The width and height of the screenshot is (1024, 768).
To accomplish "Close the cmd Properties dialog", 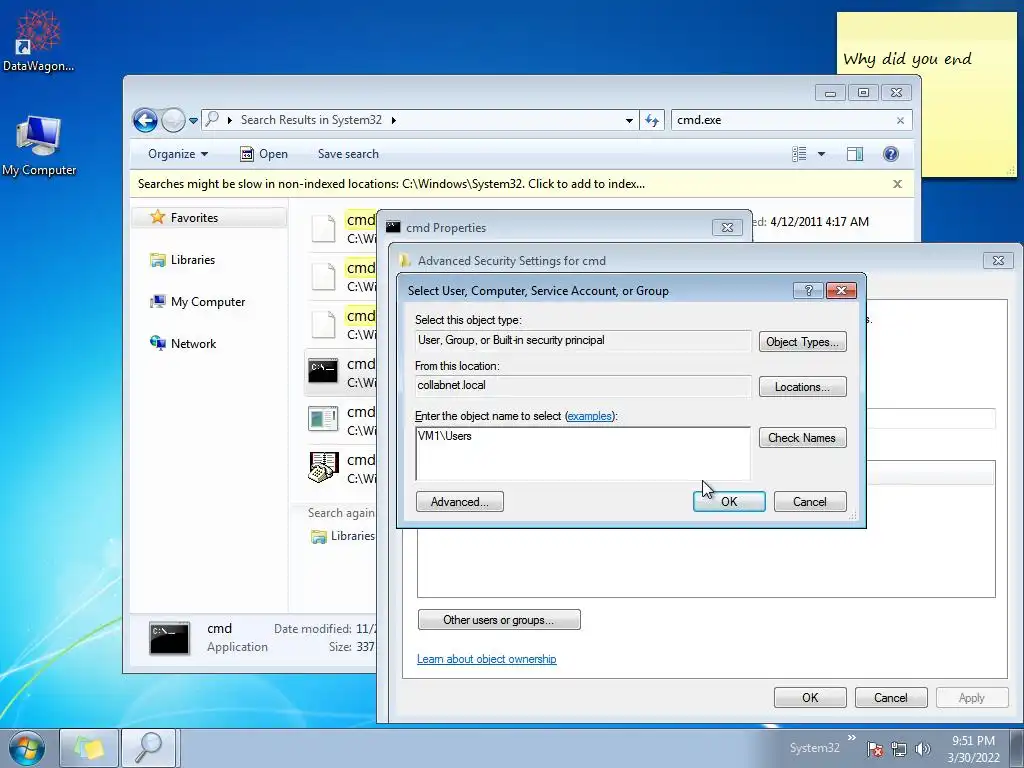I will tap(727, 227).
